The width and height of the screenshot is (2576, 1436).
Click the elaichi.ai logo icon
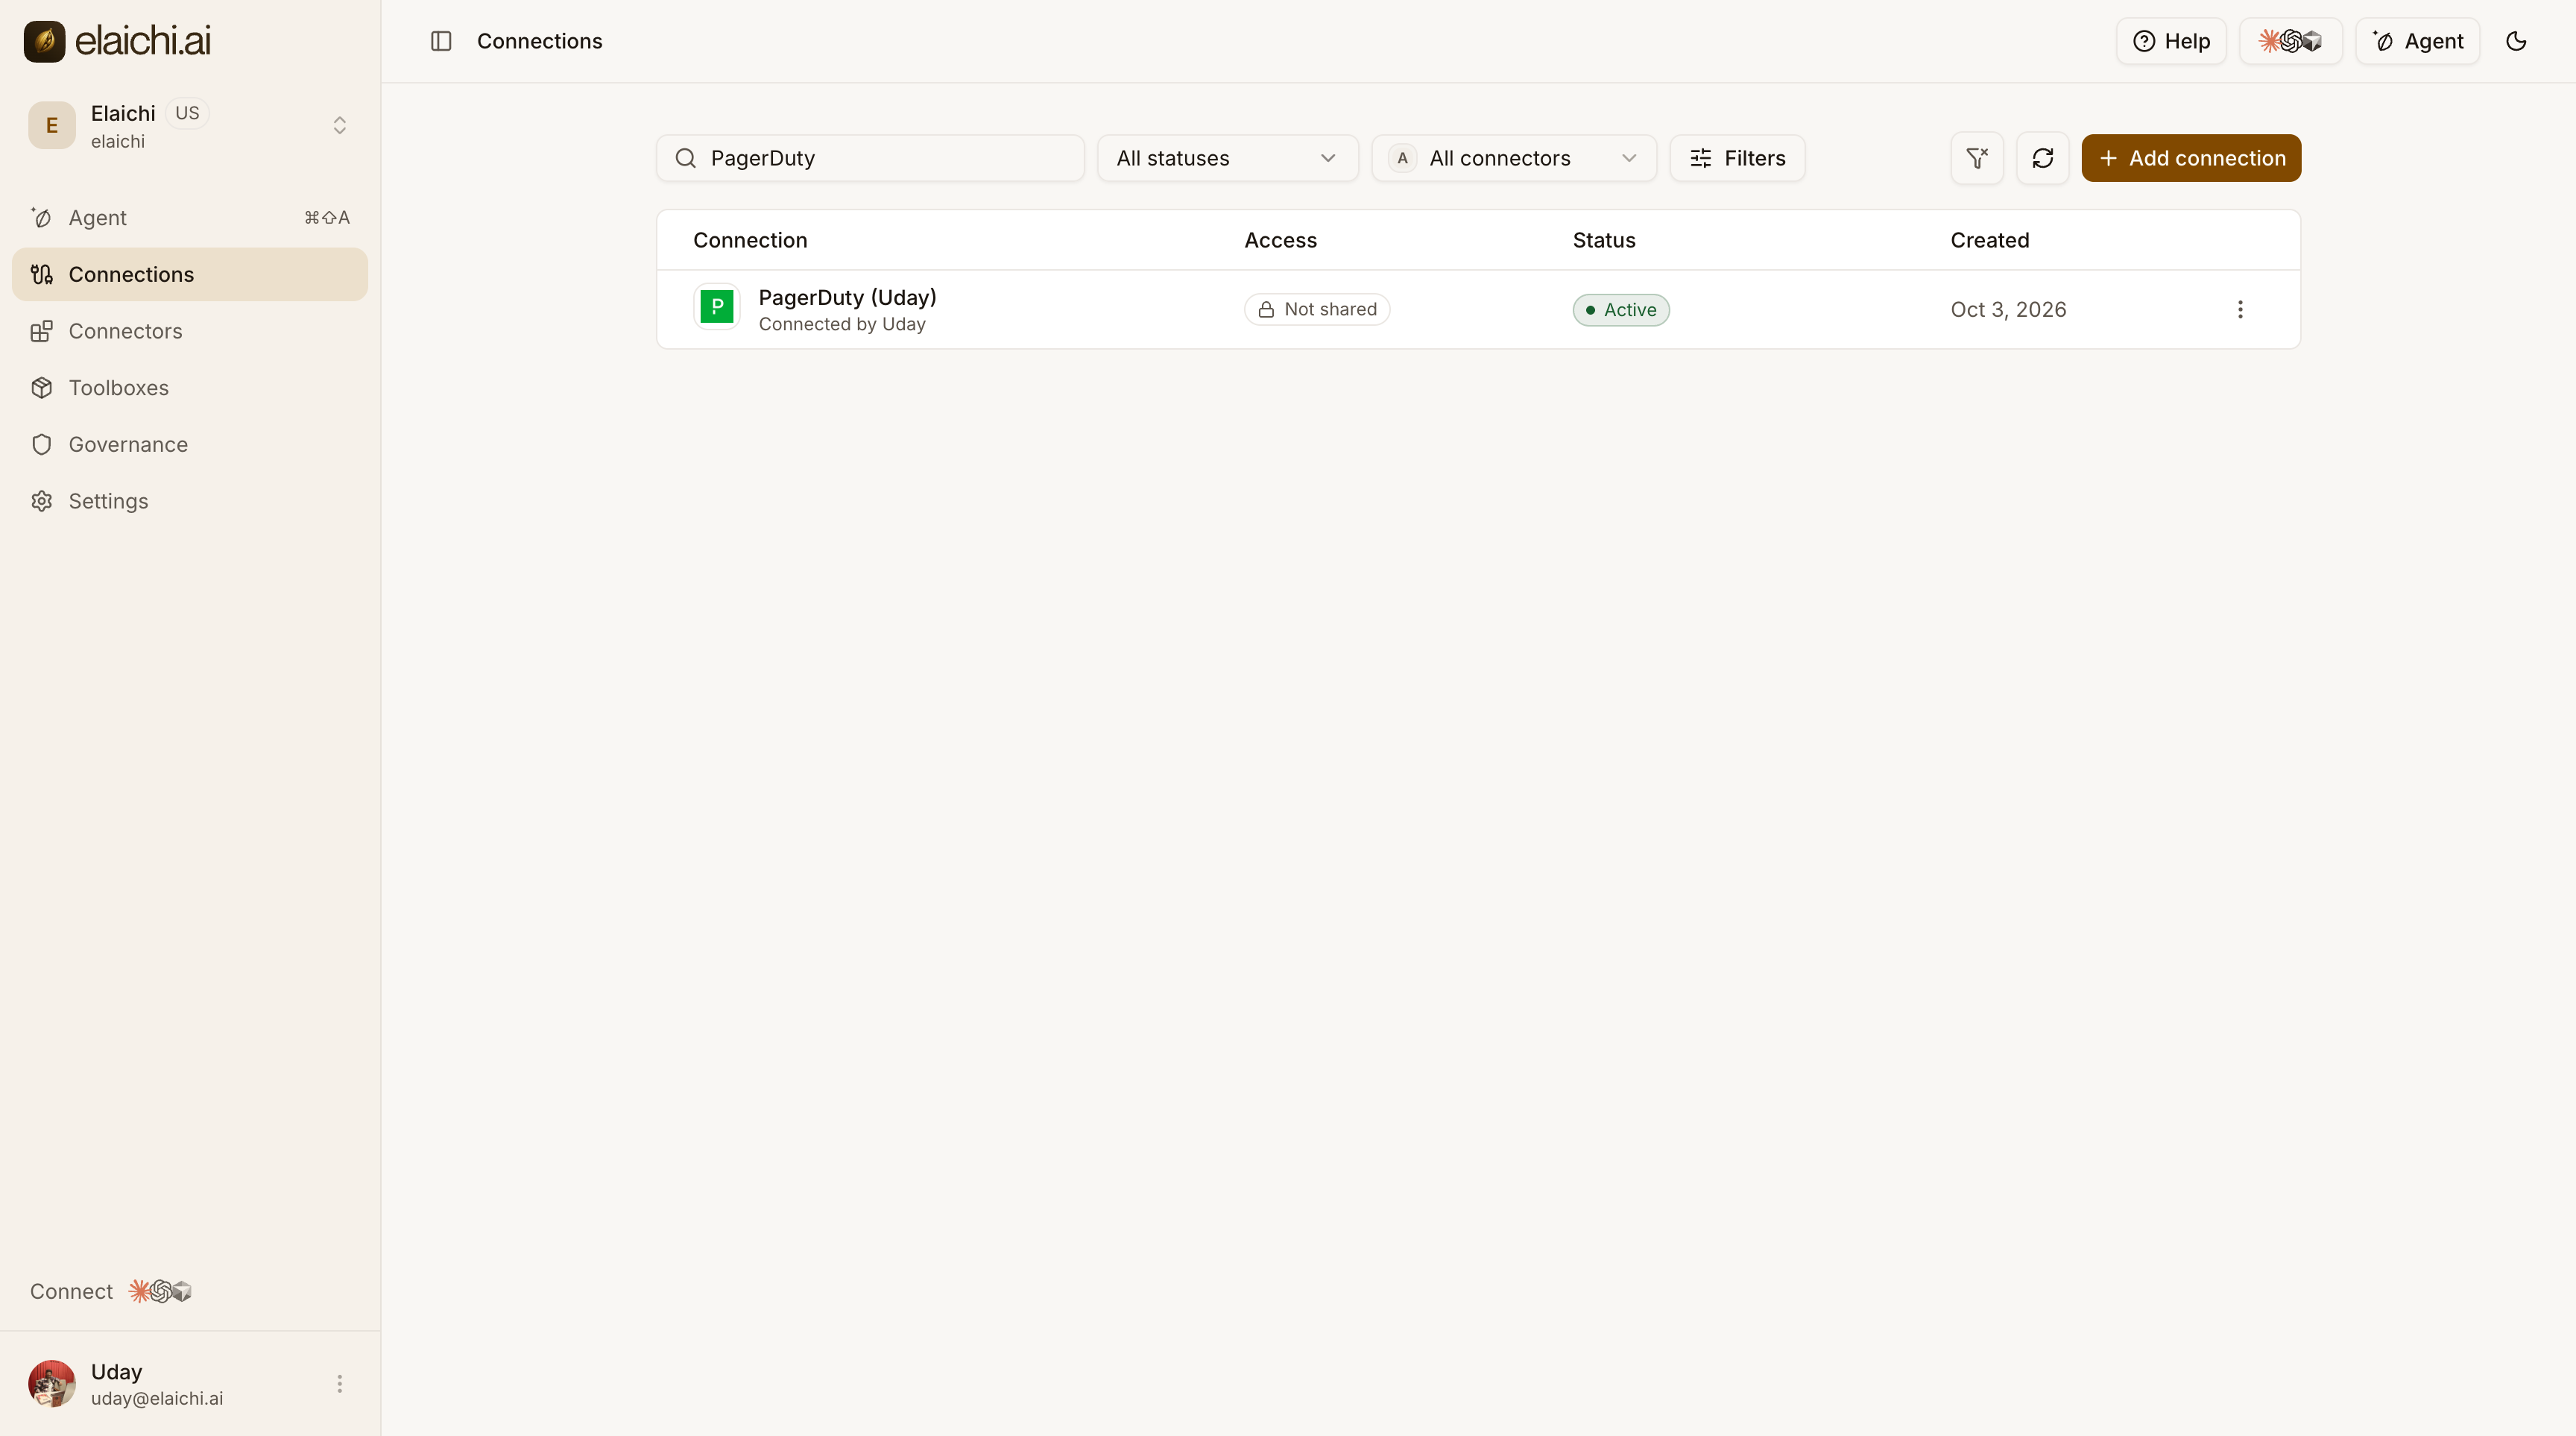(x=44, y=41)
